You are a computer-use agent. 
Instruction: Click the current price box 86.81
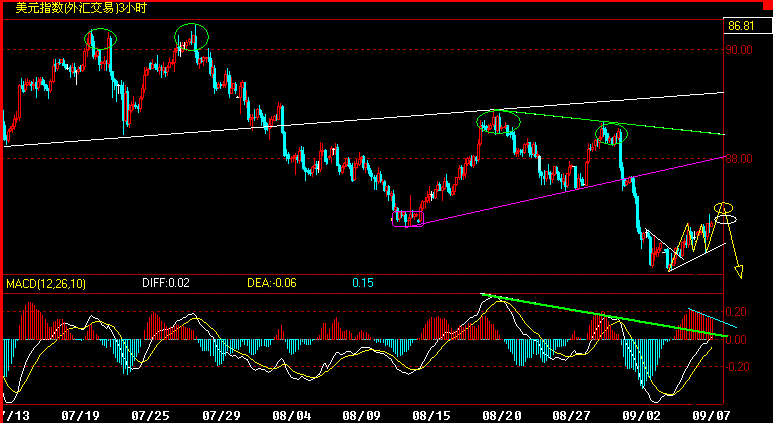coord(747,26)
